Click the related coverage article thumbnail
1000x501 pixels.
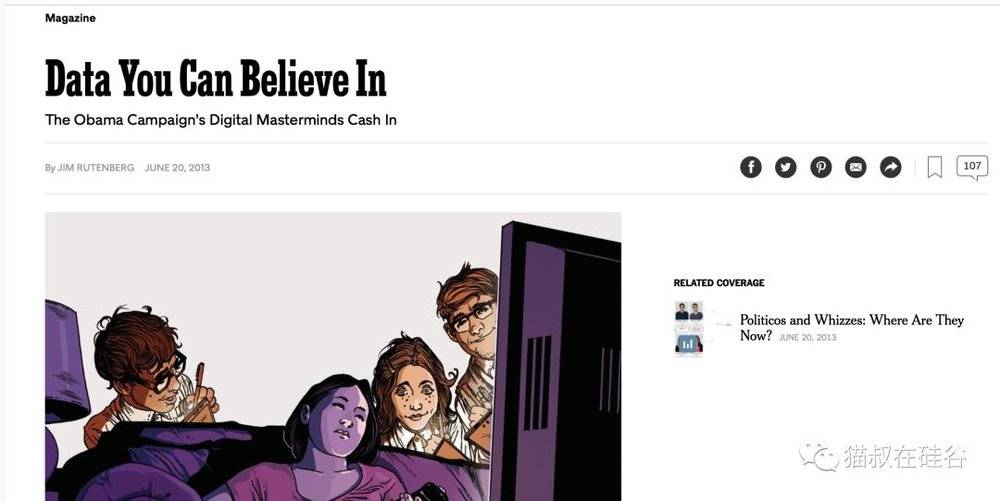point(689,328)
